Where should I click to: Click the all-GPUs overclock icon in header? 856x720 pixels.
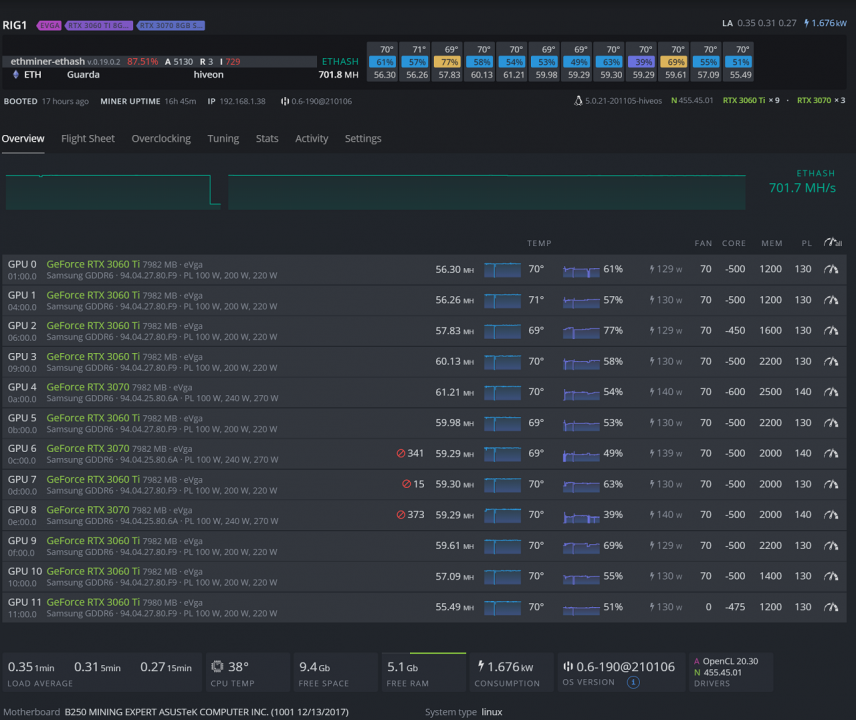(832, 242)
